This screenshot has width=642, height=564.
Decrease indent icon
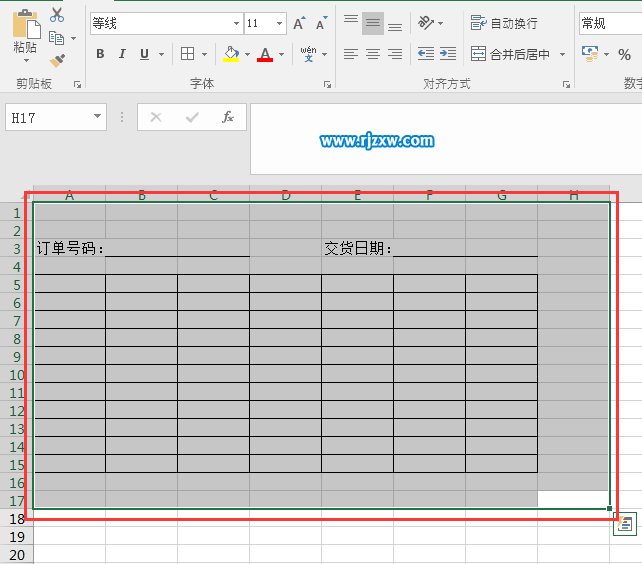pyautogui.click(x=426, y=54)
